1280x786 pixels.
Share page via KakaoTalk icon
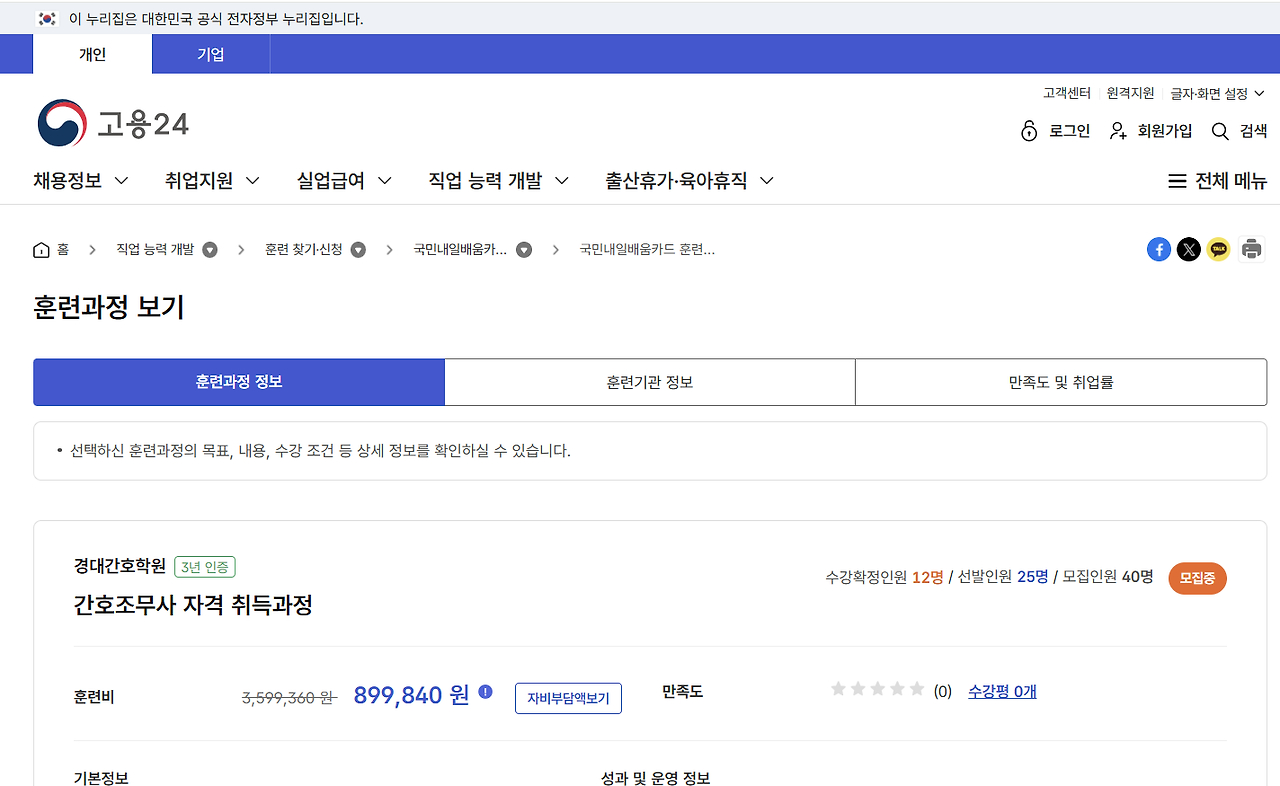[x=1219, y=249]
